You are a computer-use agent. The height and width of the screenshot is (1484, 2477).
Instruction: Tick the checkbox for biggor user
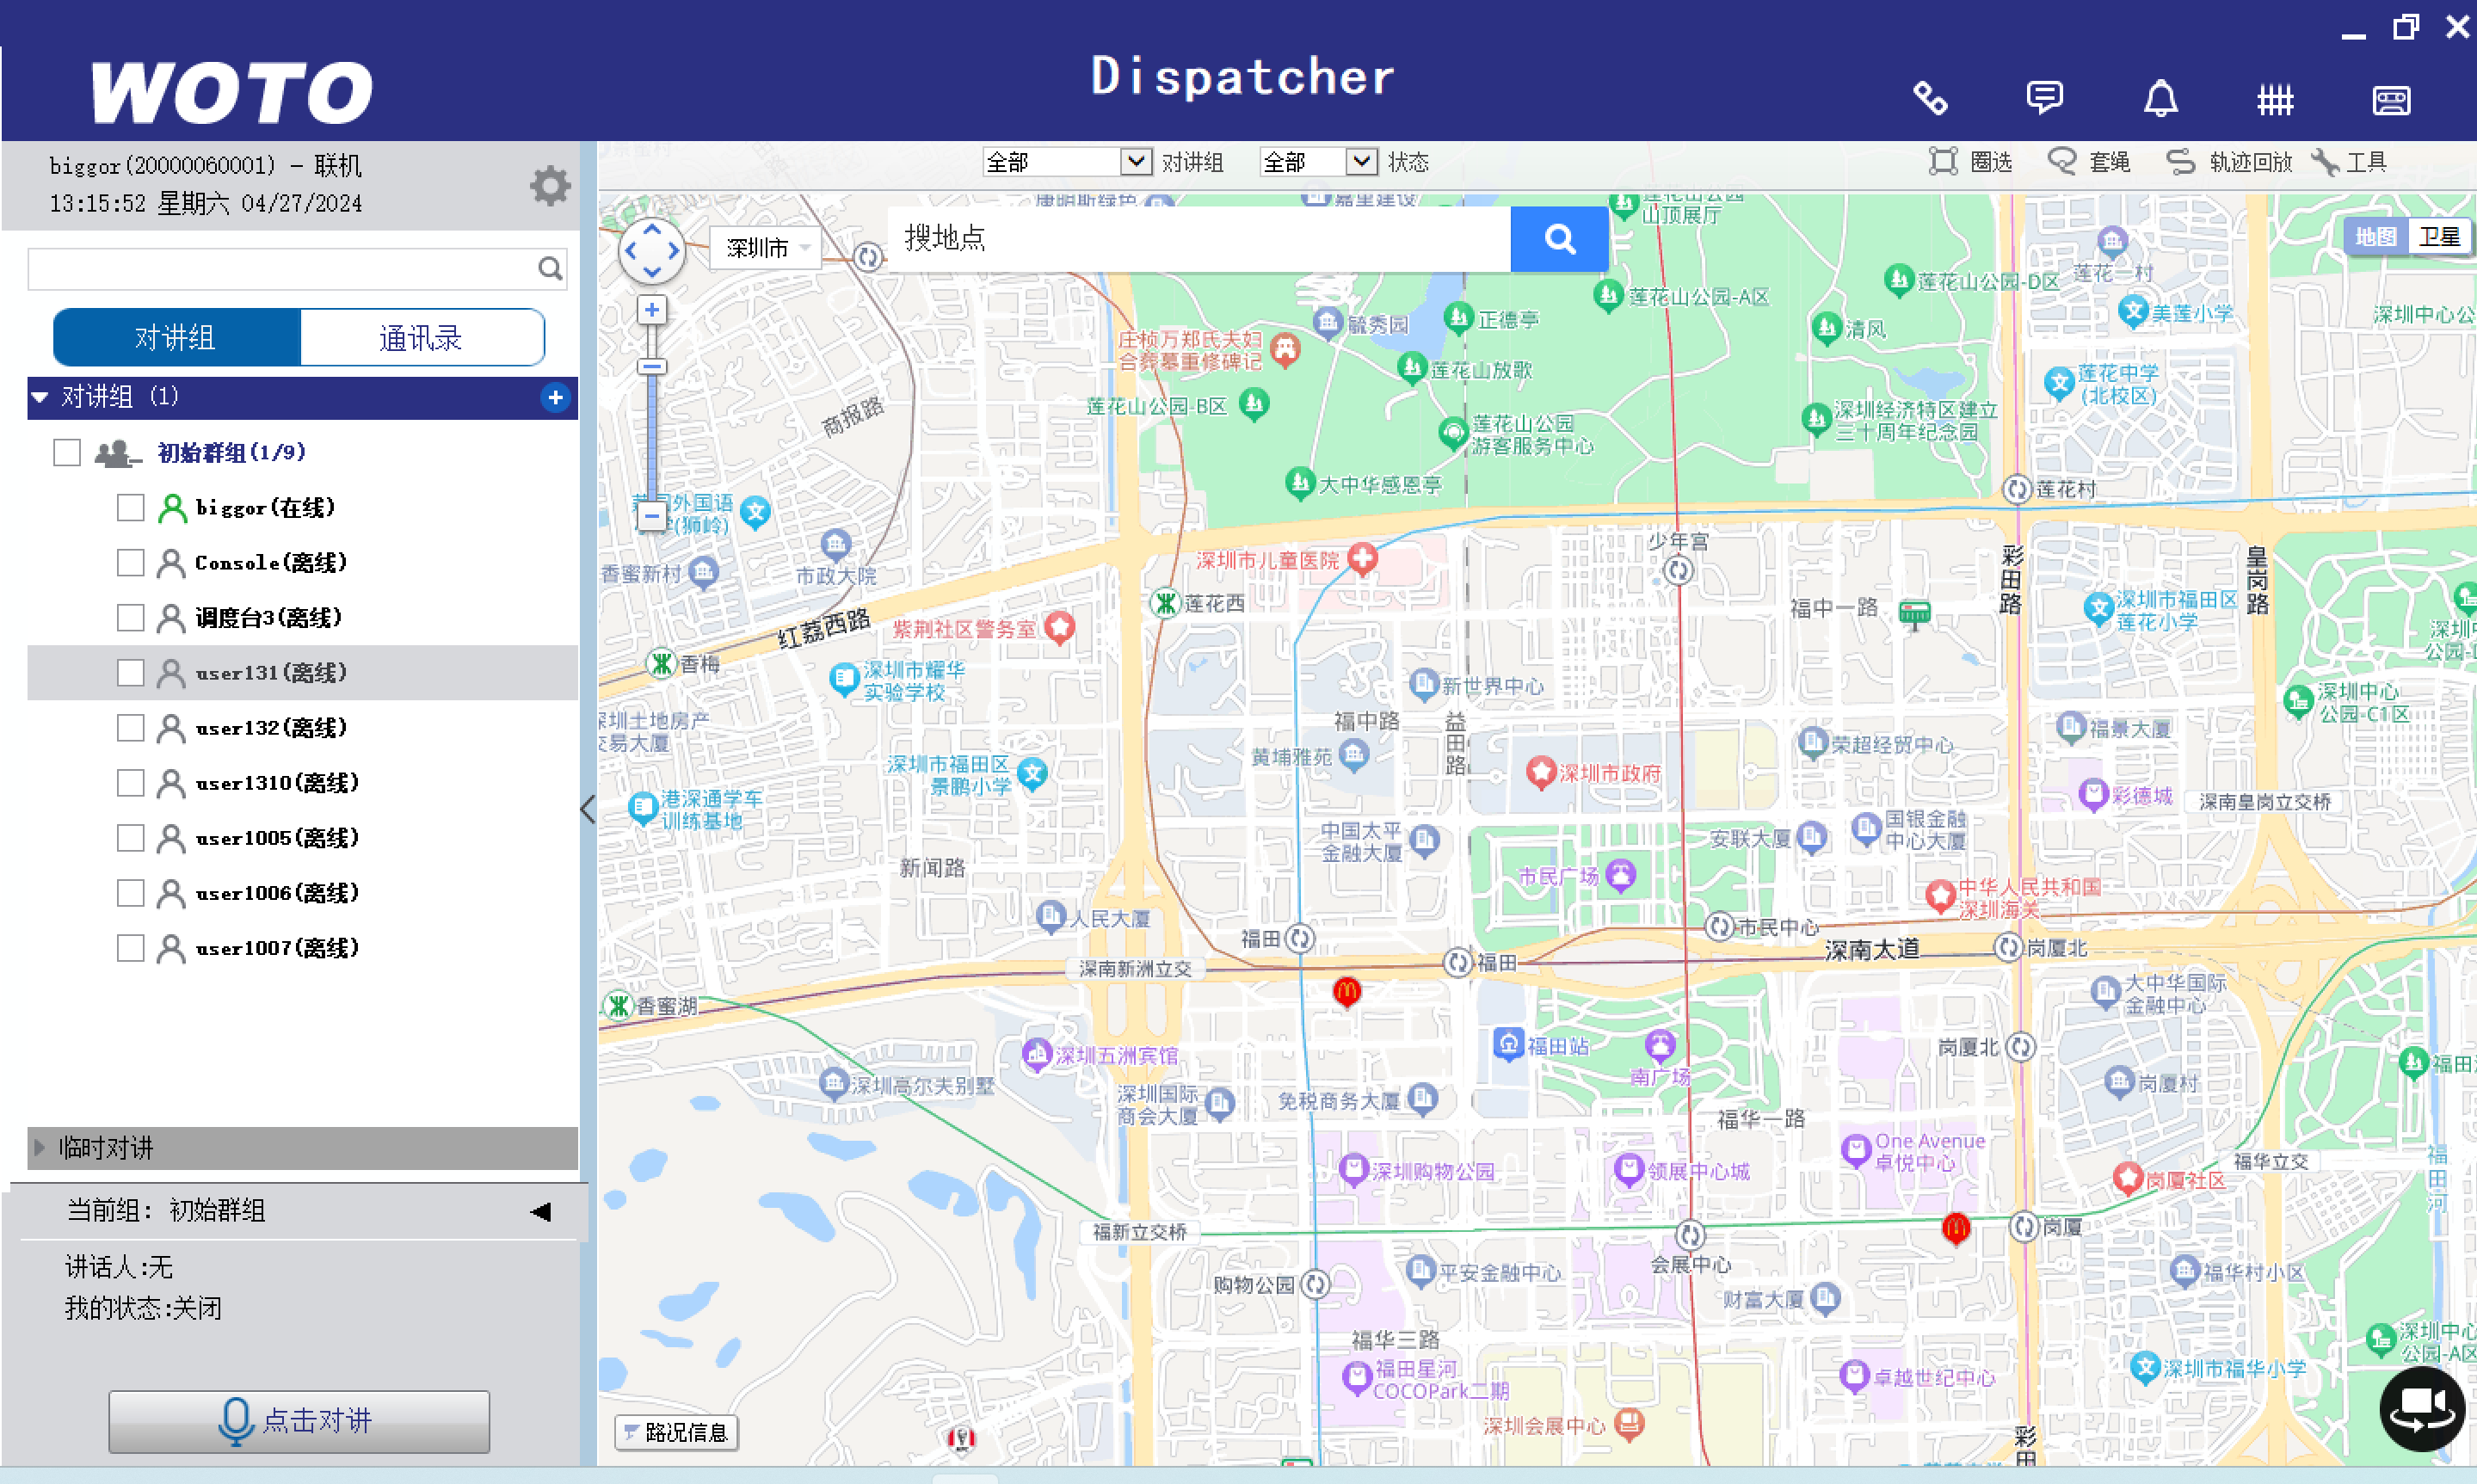pyautogui.click(x=130, y=508)
